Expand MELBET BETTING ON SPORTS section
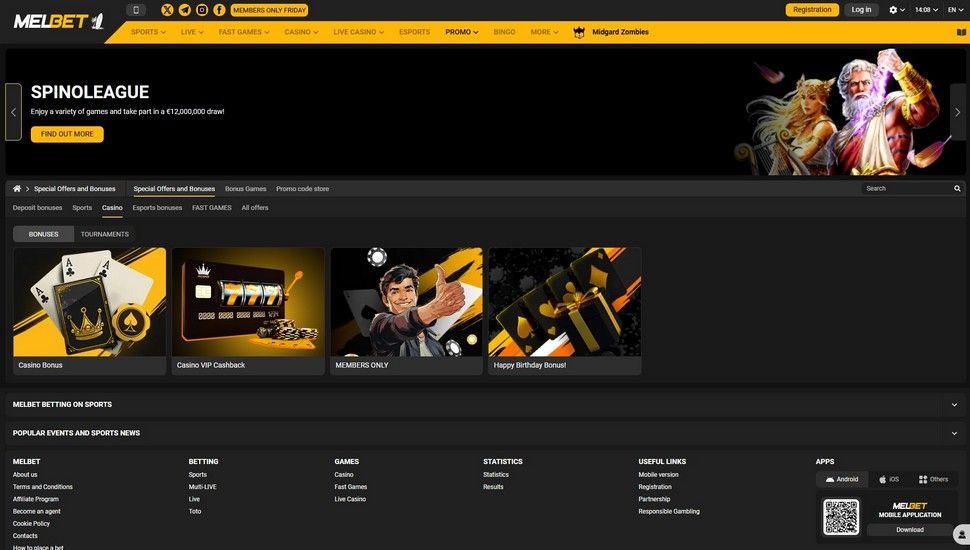Image resolution: width=970 pixels, height=550 pixels. [485, 405]
